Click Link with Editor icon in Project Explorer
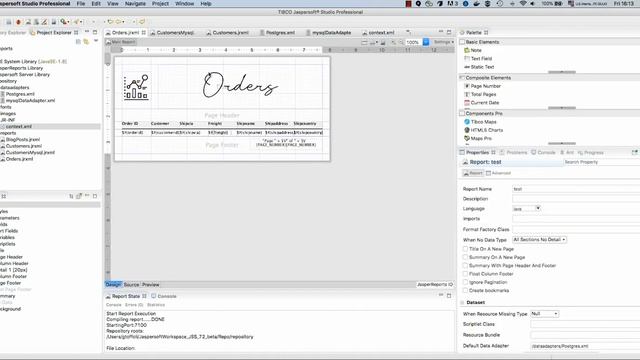Screen dimensions: 640x360 (86, 42)
